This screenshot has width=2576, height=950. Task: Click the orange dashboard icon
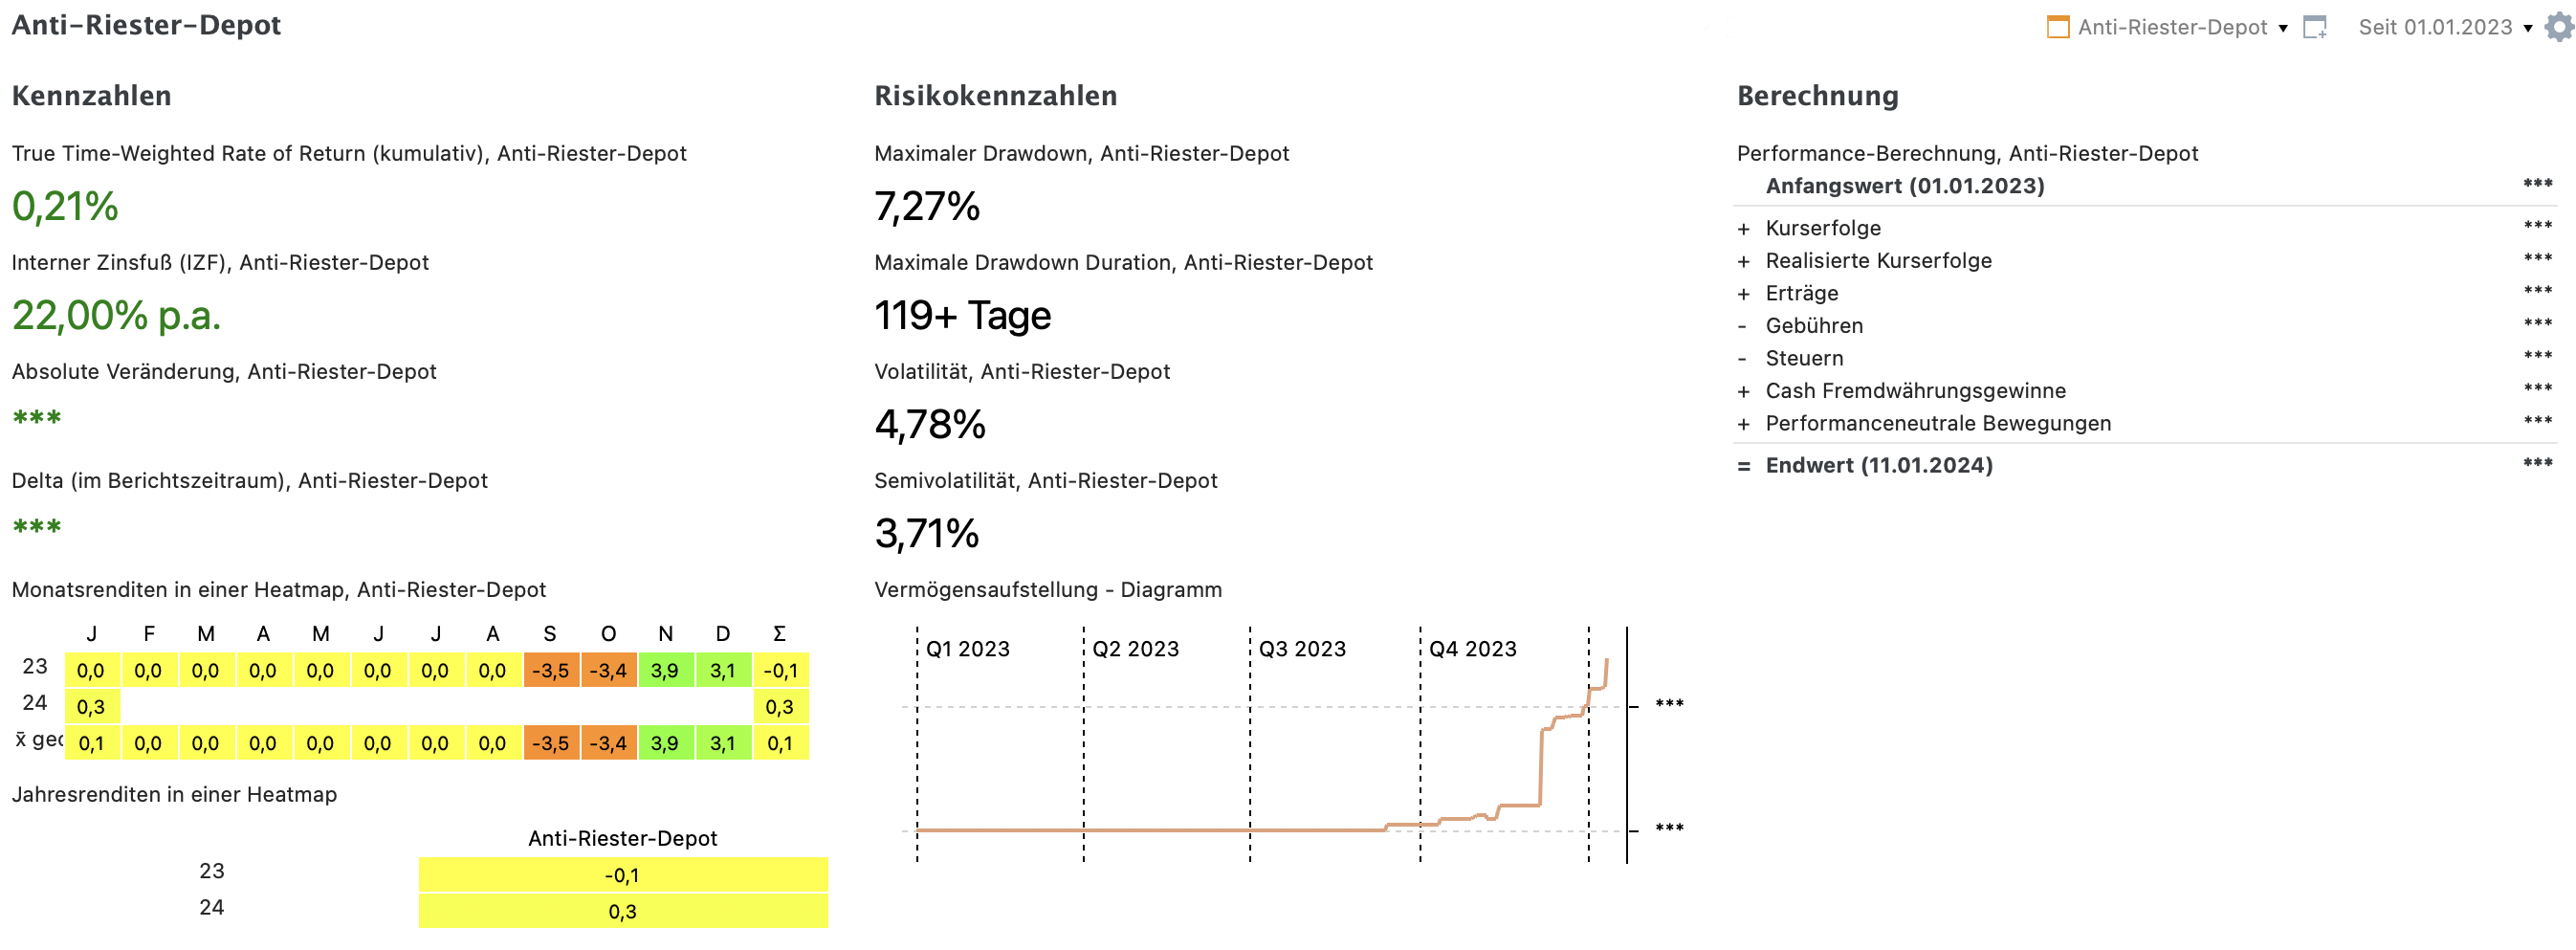coord(2057,27)
